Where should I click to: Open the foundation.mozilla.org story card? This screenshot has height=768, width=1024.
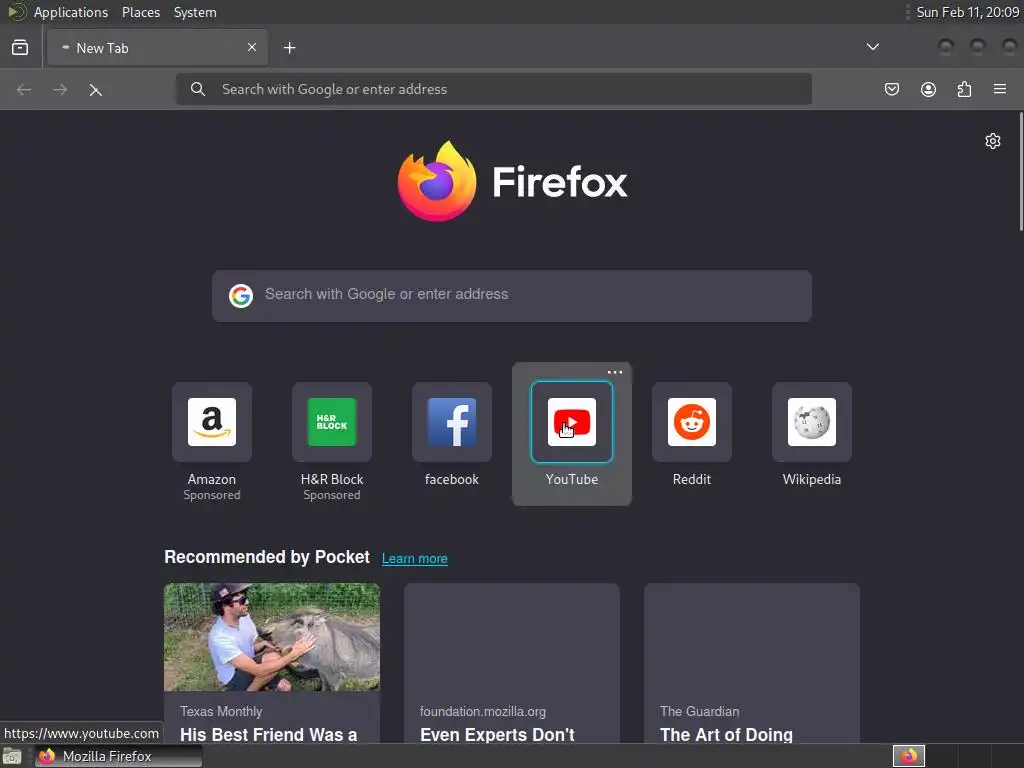tap(512, 663)
